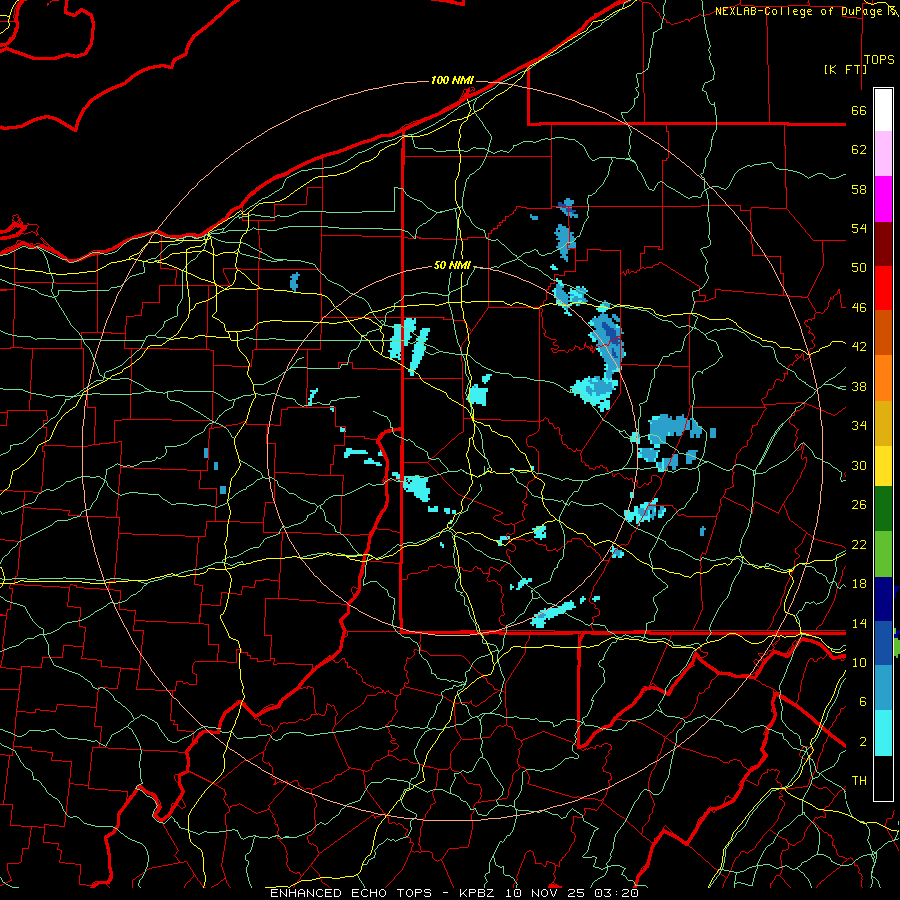
Task: Click the 'ENHANCED ECHO TOPS' caption text
Action: click(351, 893)
